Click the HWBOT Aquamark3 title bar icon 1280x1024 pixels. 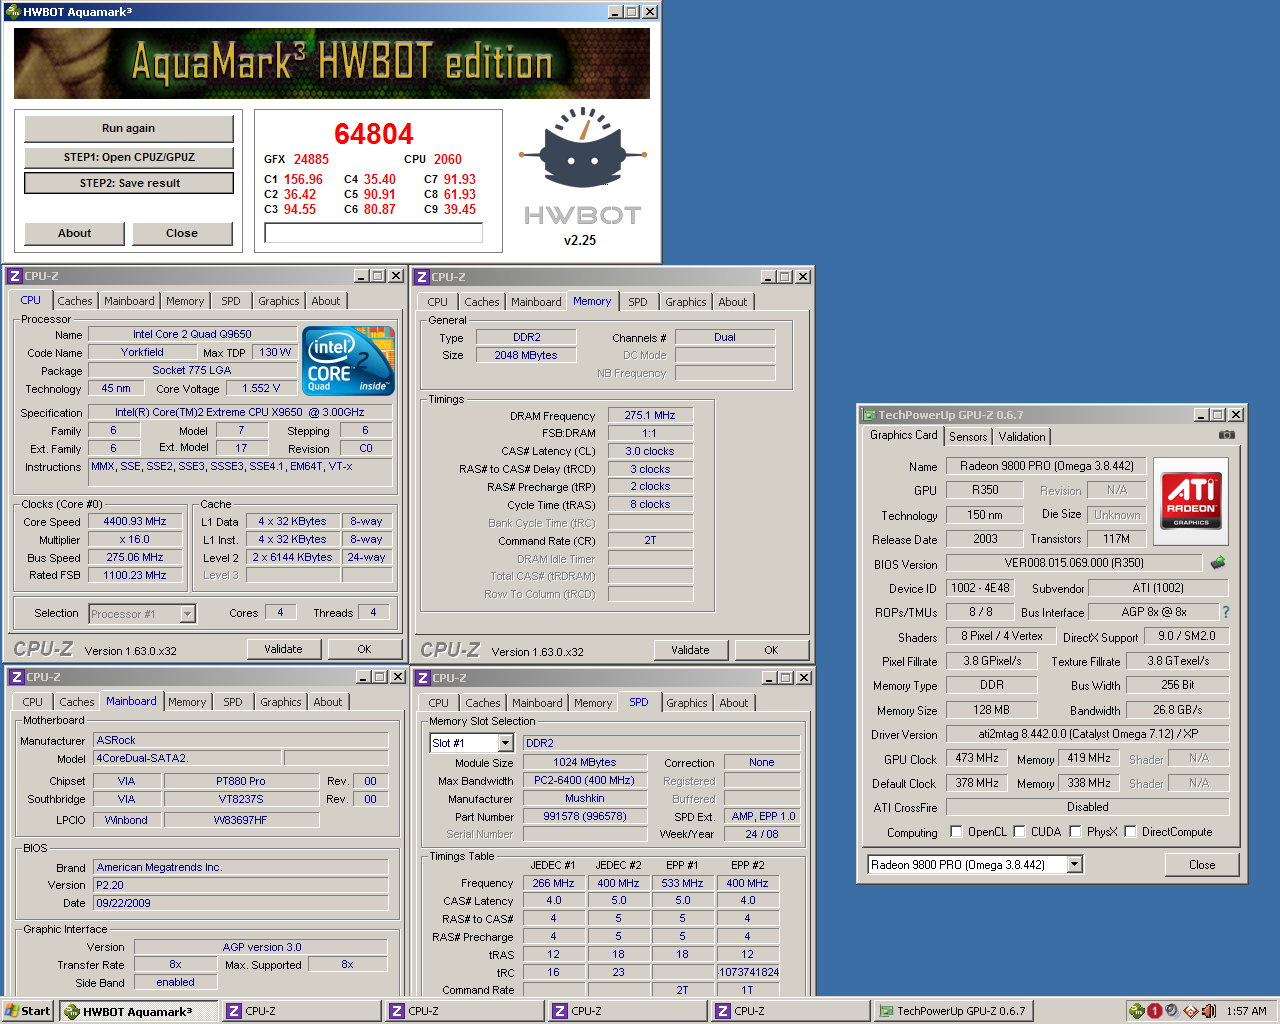click(x=12, y=11)
